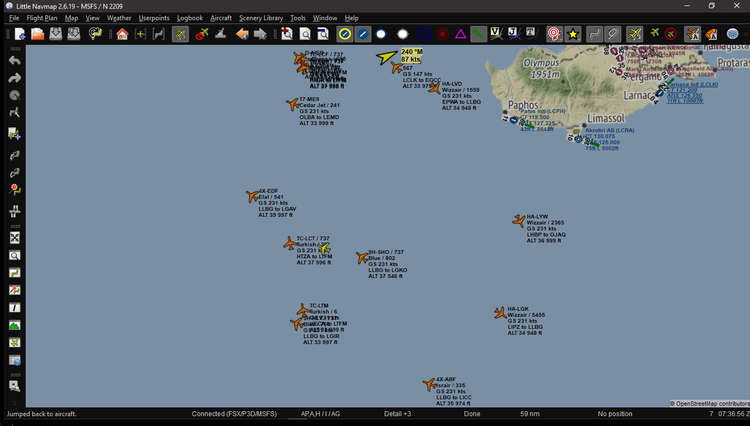Open the Tools menu
The width and height of the screenshot is (750, 426).
point(298,18)
